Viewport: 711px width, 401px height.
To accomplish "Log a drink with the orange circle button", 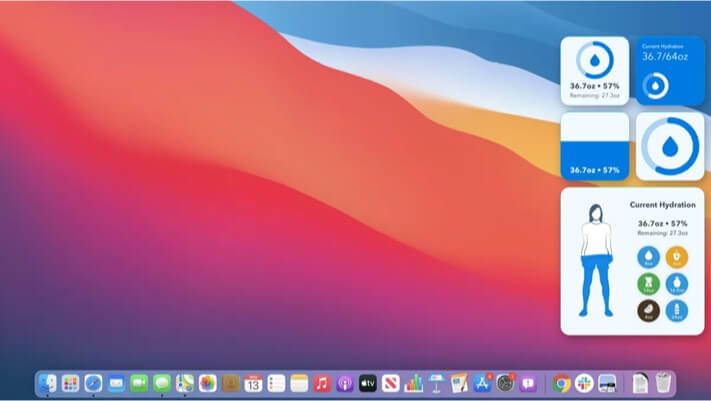I will coord(677,257).
